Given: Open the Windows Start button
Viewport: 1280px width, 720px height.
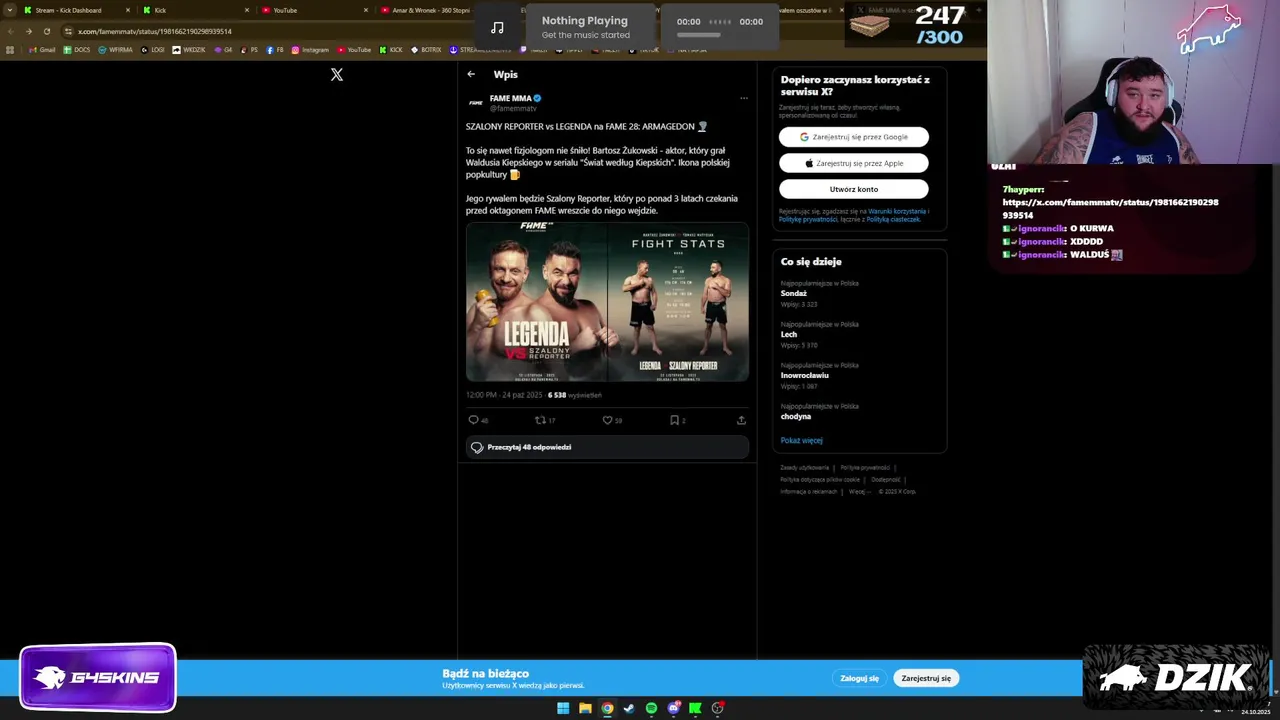Looking at the screenshot, I should click(563, 708).
